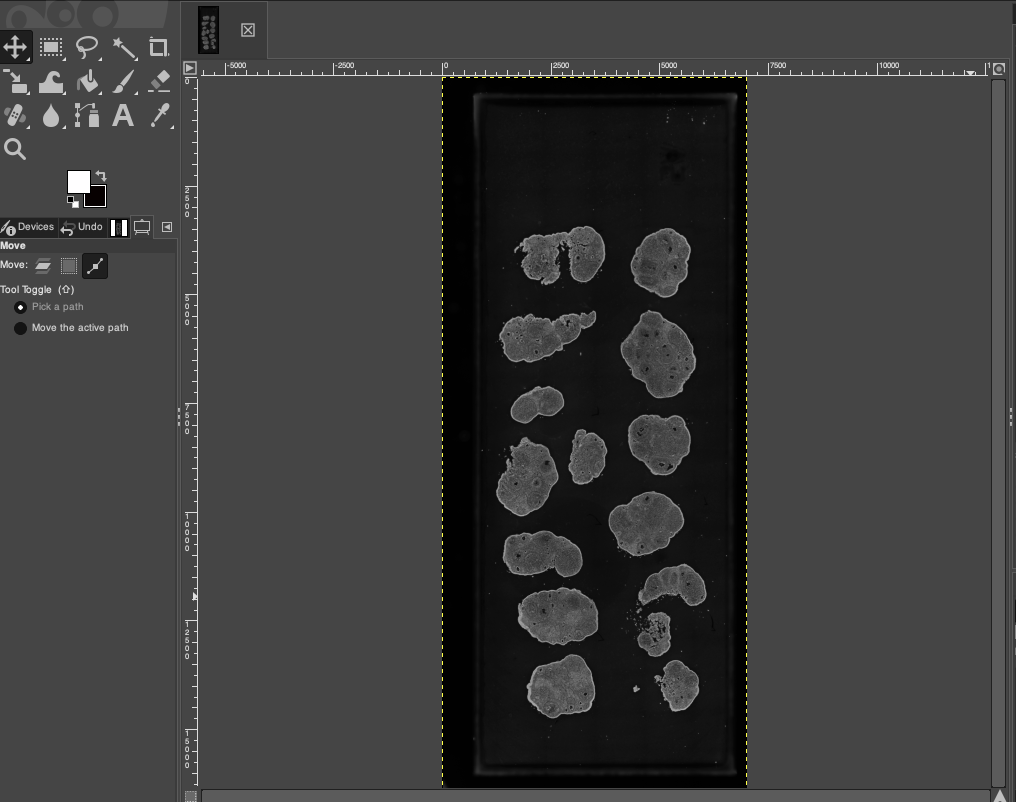This screenshot has width=1016, height=802.
Task: Reset colors to black and white defaults
Action: click(x=72, y=202)
